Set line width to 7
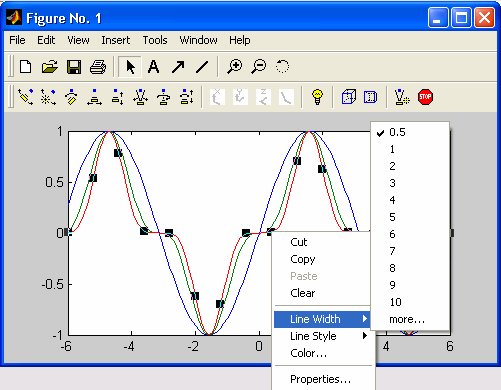Viewport: 501px width, 390px height. (x=410, y=251)
